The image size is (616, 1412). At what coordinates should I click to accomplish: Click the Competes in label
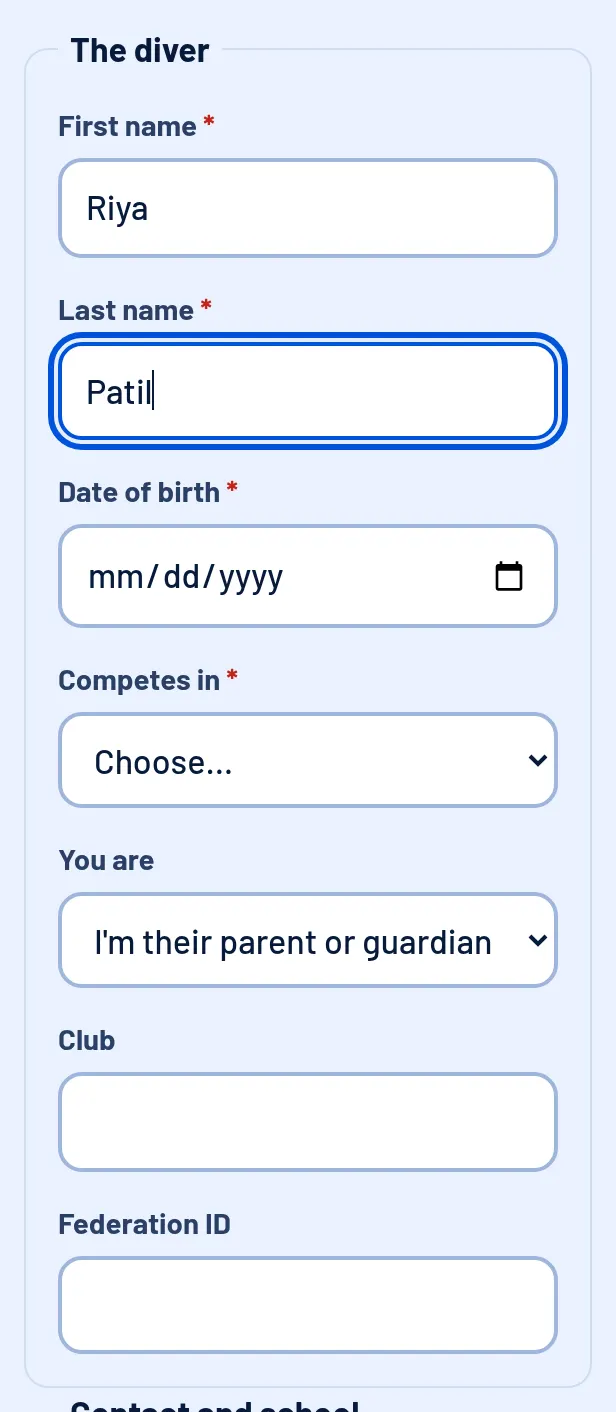point(139,680)
